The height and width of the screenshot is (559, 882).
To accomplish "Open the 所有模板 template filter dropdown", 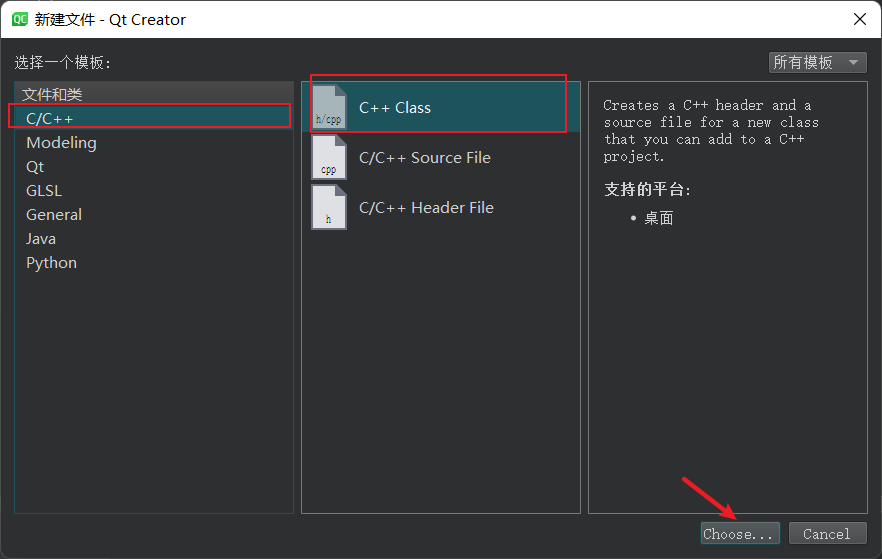I will 817,62.
